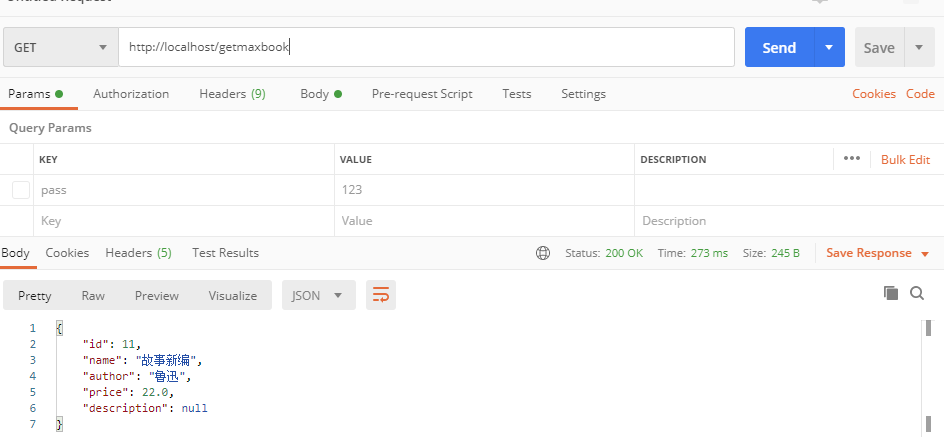
Task: Click the 245 B size value
Action: (x=785, y=253)
